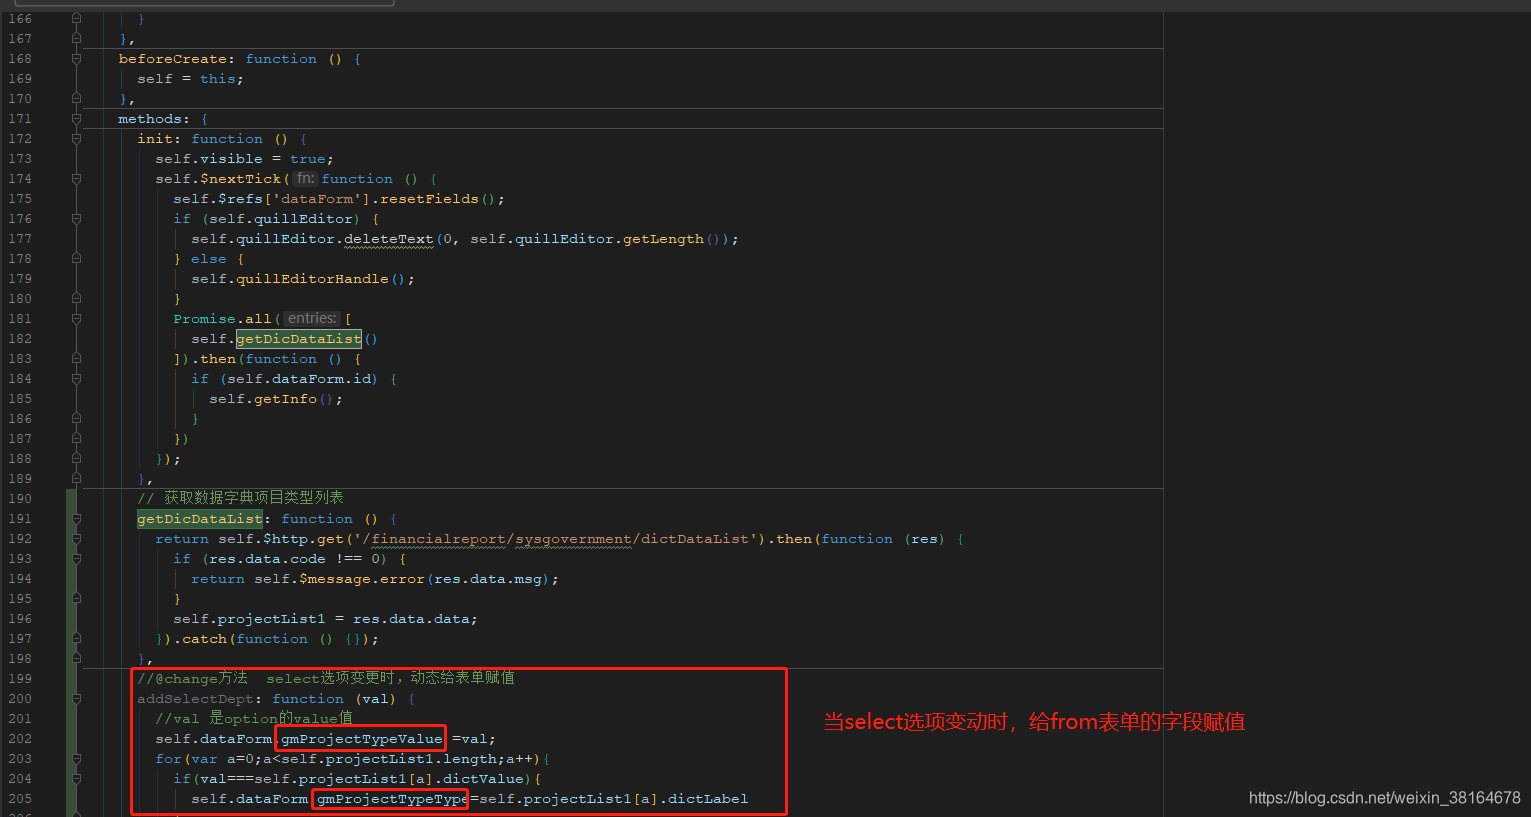The image size is (1531, 817).
Task: Collapse the $http.get callback on line 192
Action: (76, 539)
